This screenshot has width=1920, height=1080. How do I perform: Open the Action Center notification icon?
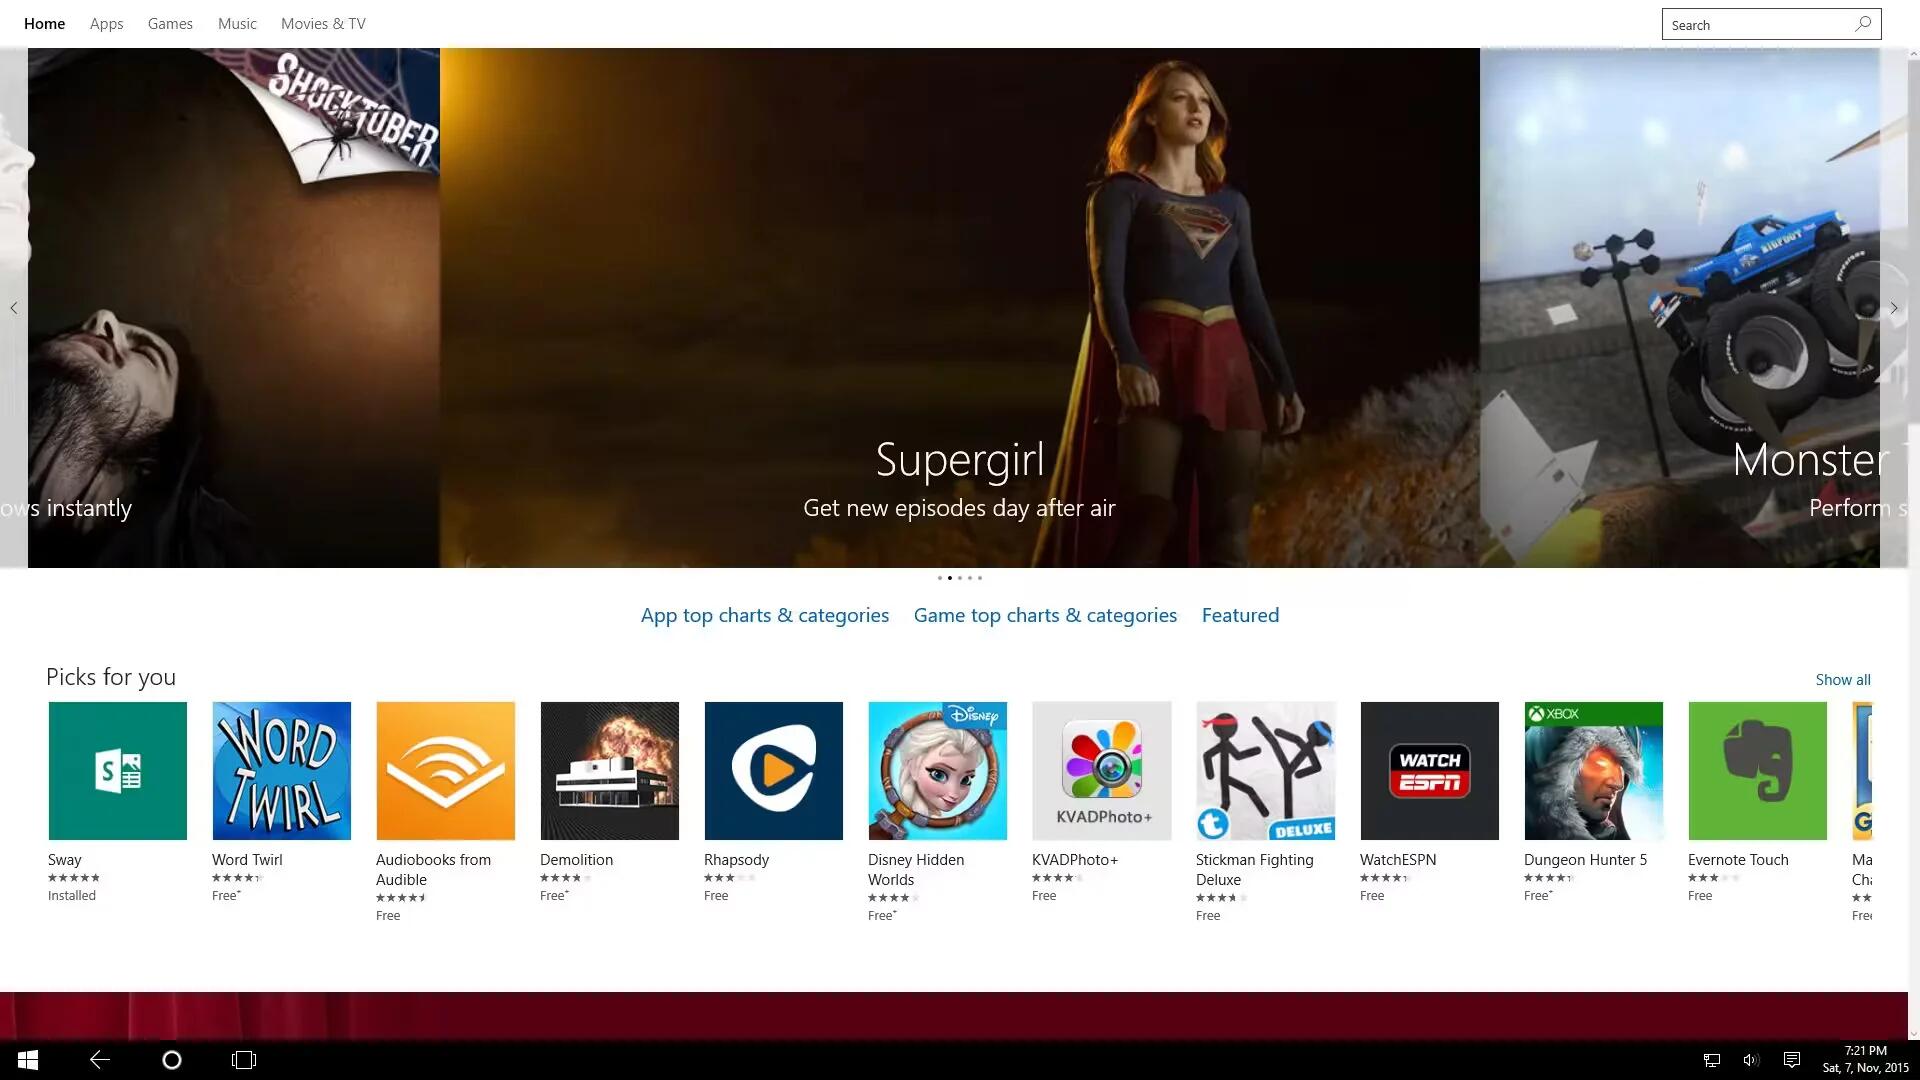[x=1792, y=1060]
